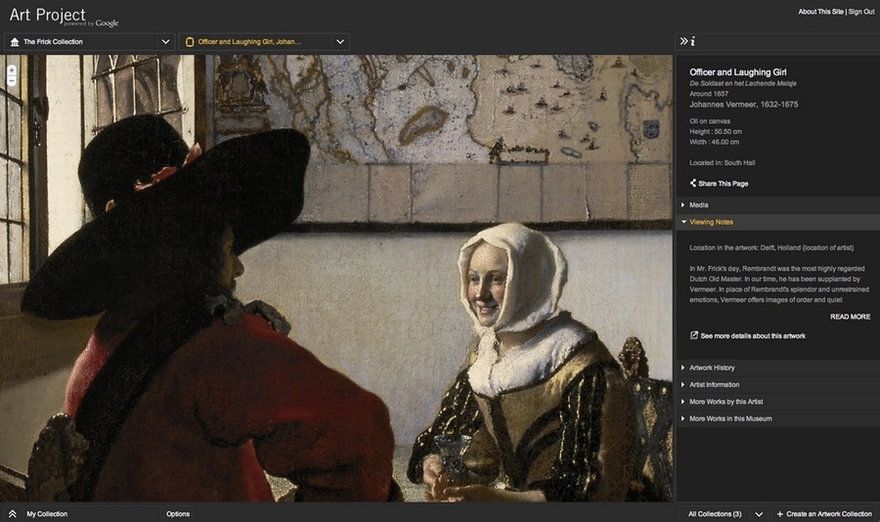Click the info 'i' icon
The width and height of the screenshot is (880, 522).
693,41
